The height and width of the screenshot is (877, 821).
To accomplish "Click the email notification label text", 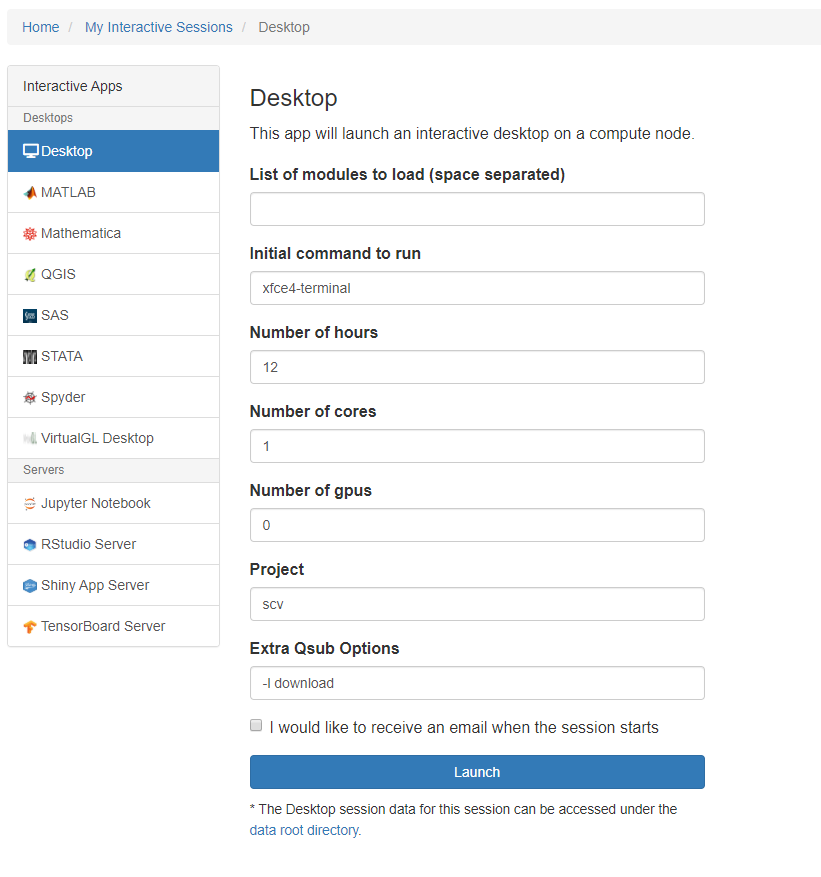I will tap(464, 727).
